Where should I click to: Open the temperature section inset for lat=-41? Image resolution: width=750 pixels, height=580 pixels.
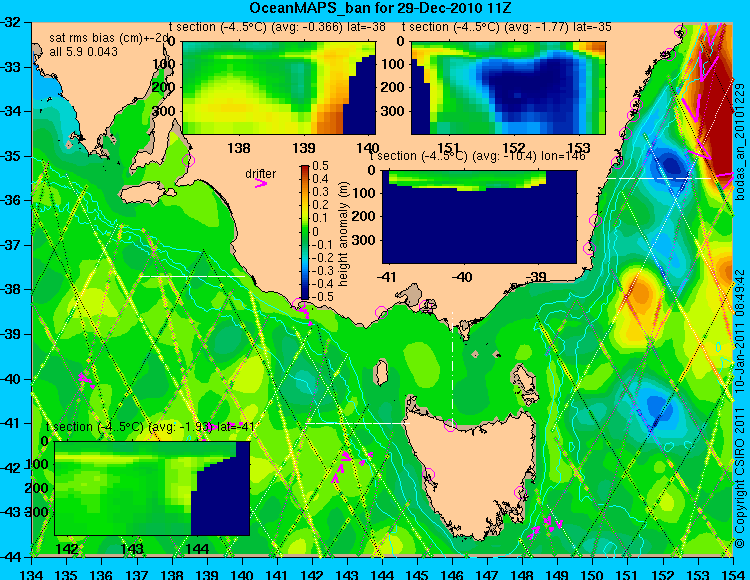point(152,488)
